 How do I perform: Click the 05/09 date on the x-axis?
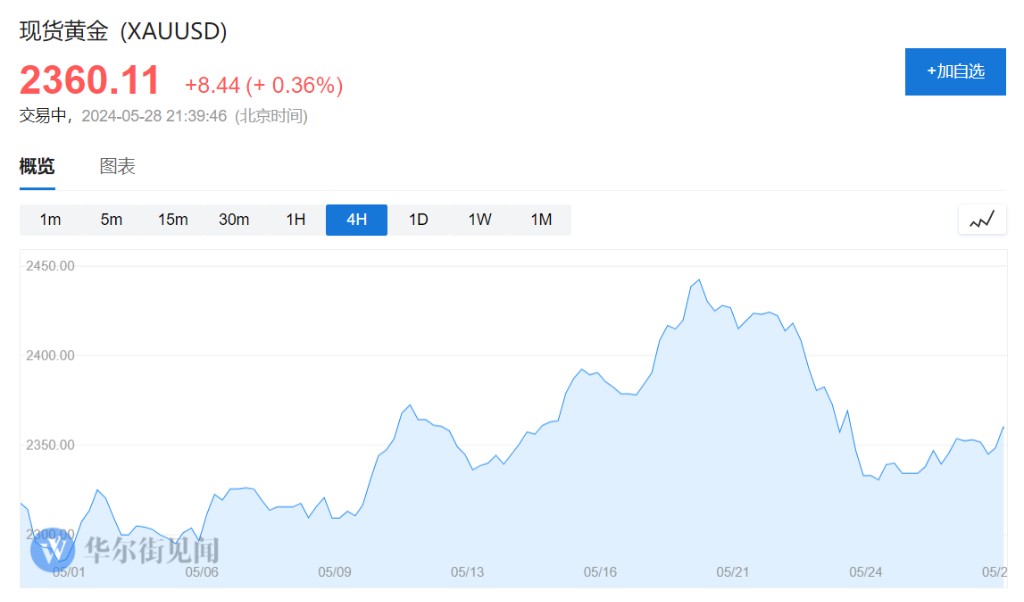pyautogui.click(x=334, y=572)
